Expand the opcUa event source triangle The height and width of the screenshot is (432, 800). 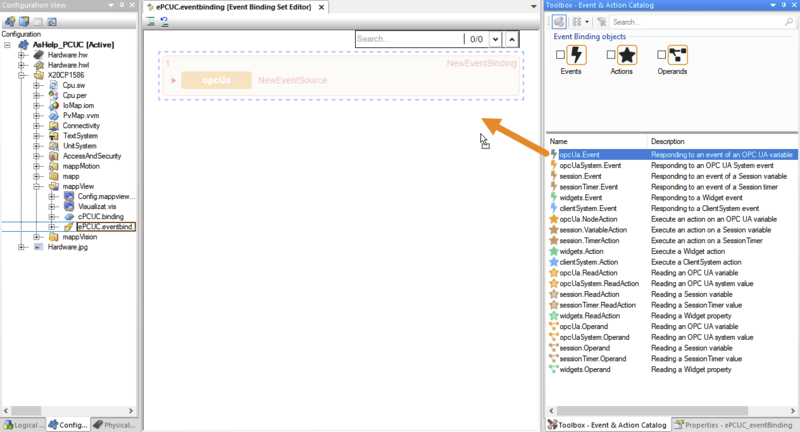tap(173, 81)
